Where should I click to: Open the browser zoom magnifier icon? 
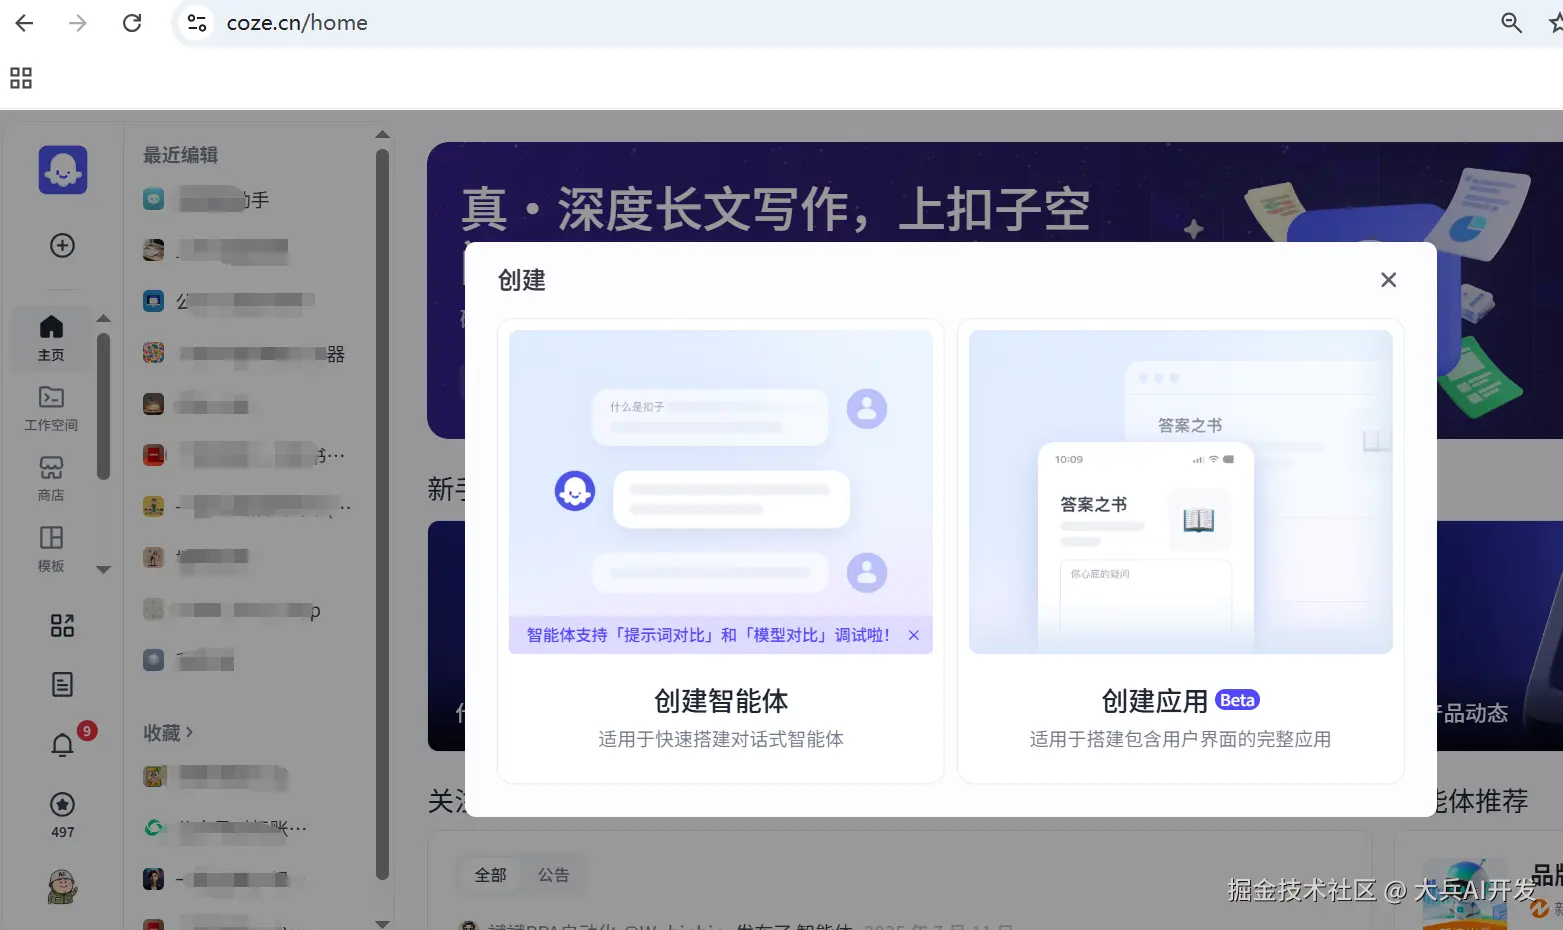click(1511, 23)
